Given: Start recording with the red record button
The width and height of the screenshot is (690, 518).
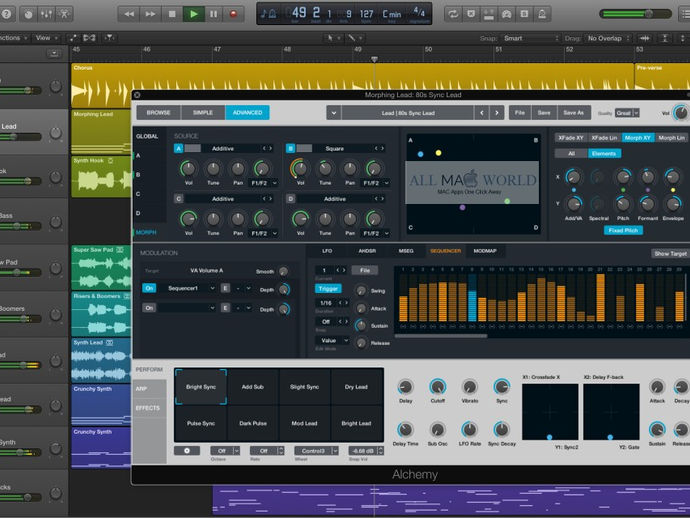Looking at the screenshot, I should pyautogui.click(x=234, y=14).
